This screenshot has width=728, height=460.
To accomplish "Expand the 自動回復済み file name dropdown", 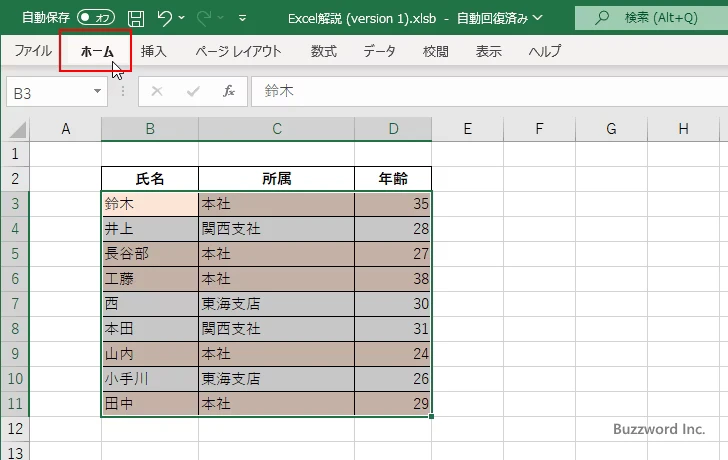I will click(538, 18).
